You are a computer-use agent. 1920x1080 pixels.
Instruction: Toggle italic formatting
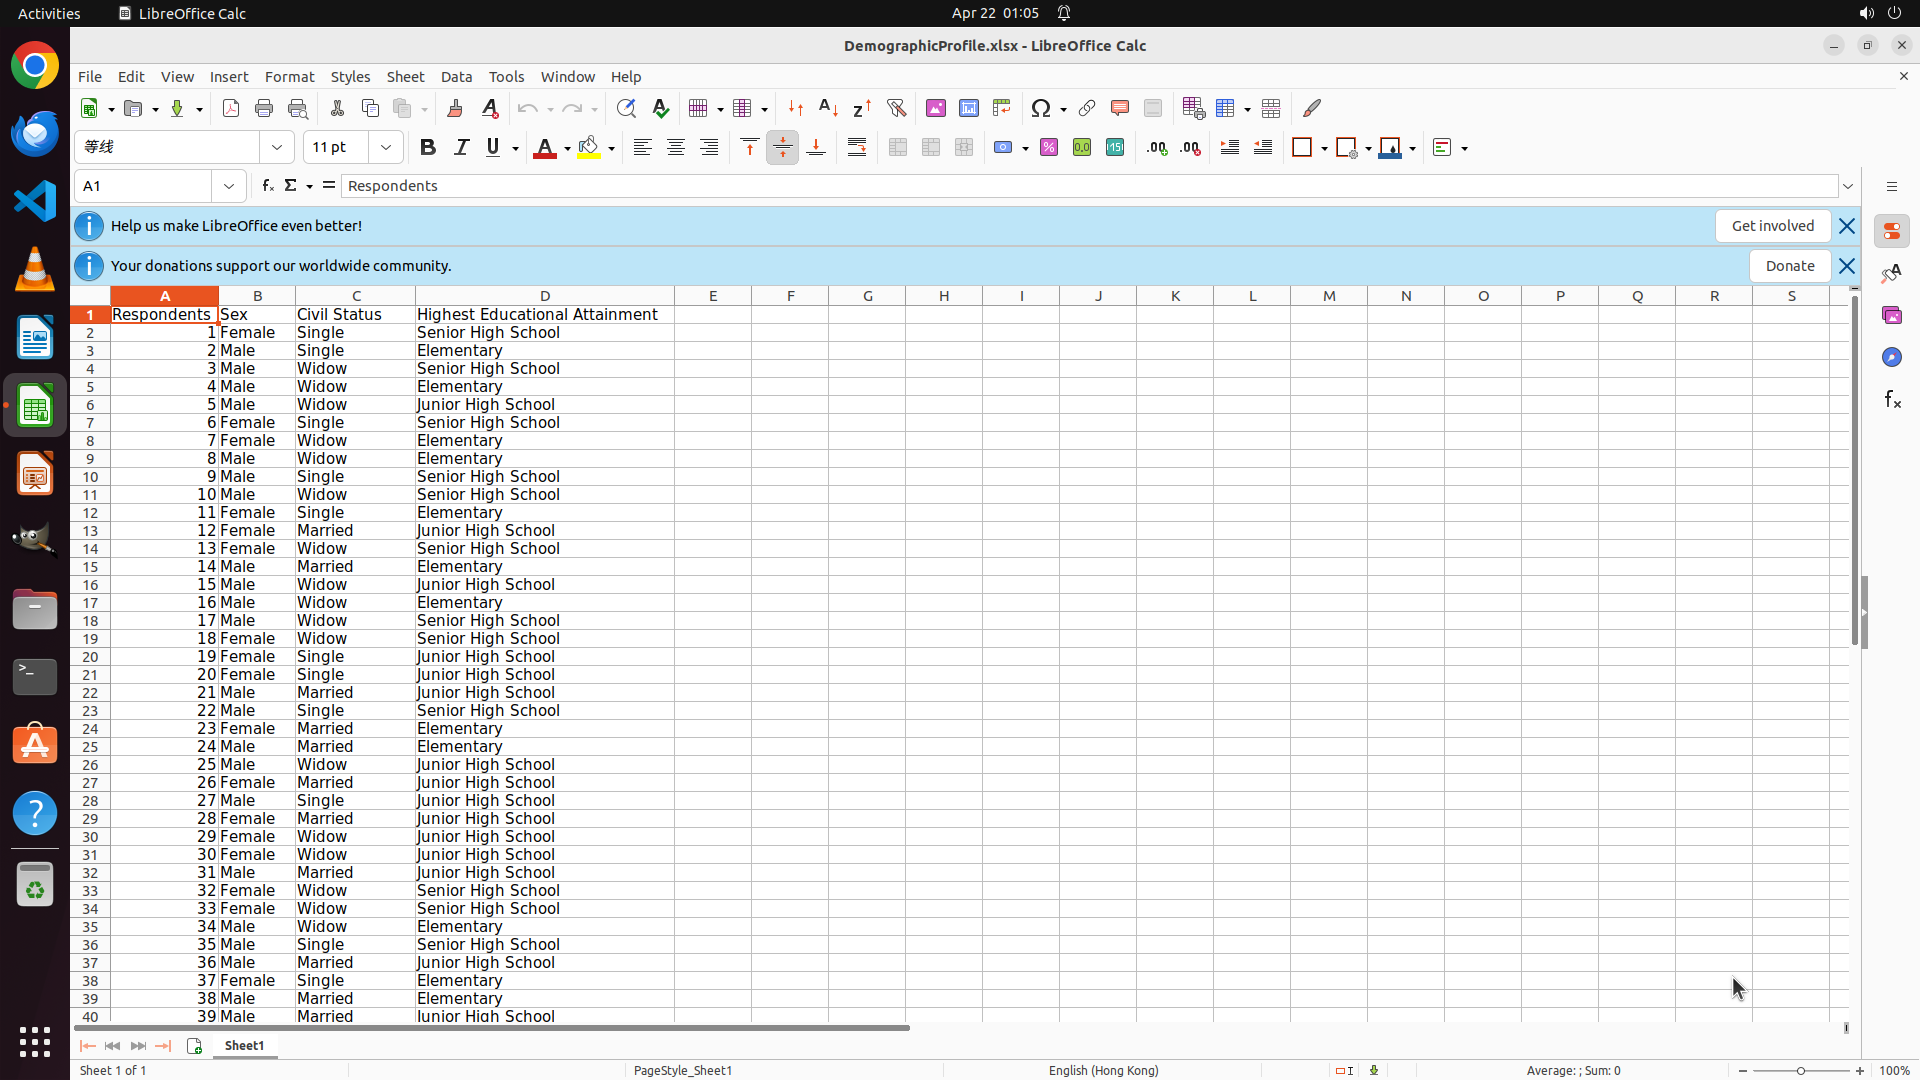click(461, 148)
